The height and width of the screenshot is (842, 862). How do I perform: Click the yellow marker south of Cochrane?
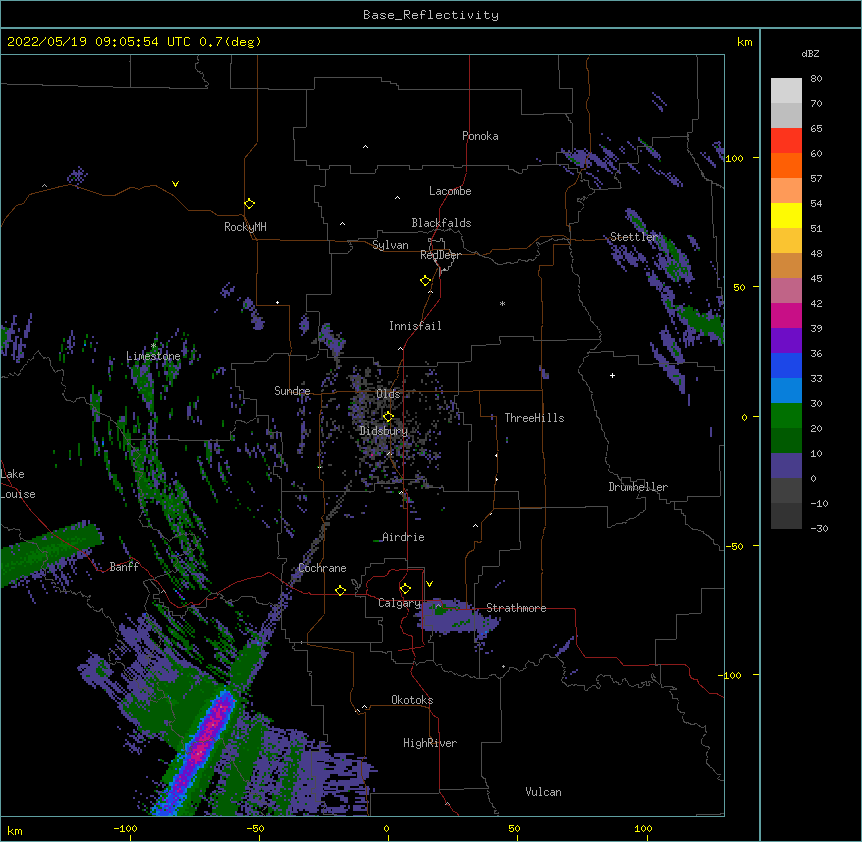340,590
